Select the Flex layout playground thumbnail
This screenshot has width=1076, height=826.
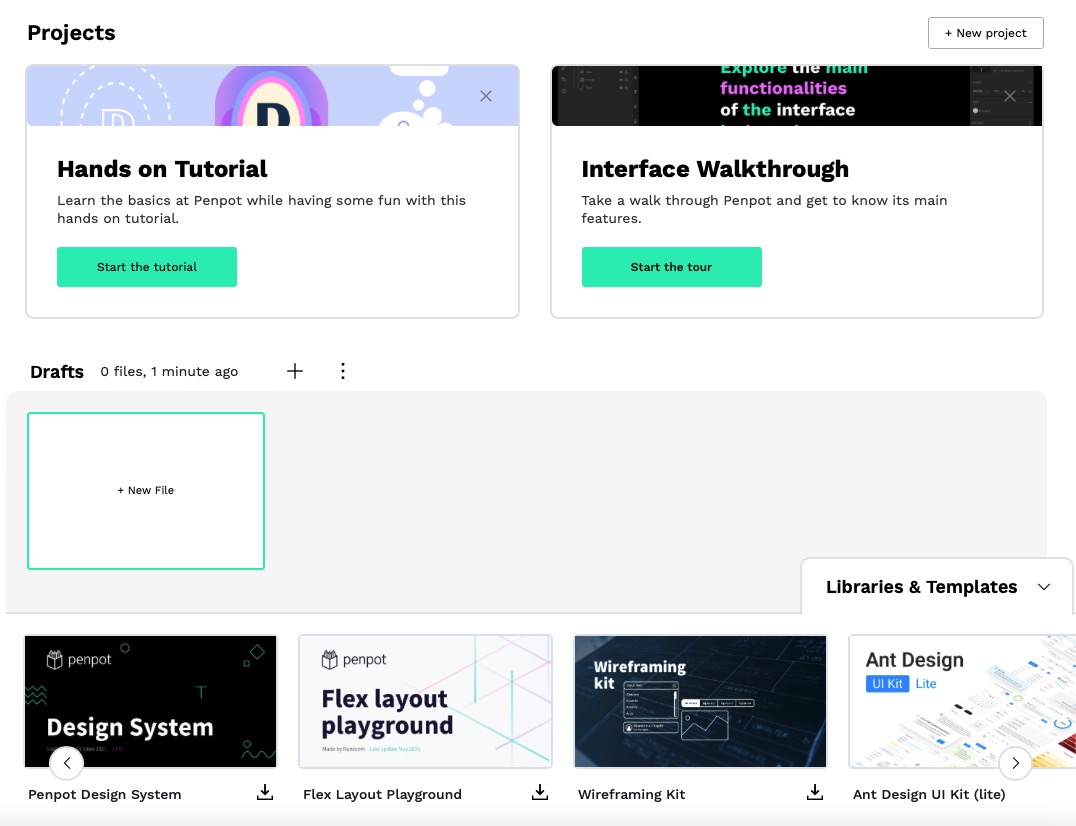click(x=425, y=700)
